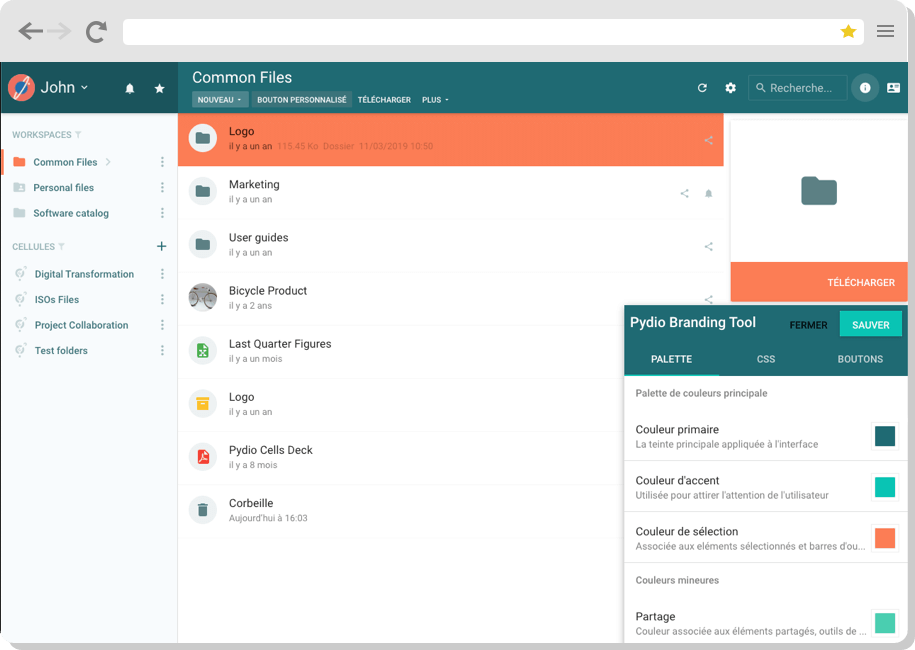Viewport: 915px width, 650px height.
Task: Open the Marketing folder
Action: tap(450, 192)
